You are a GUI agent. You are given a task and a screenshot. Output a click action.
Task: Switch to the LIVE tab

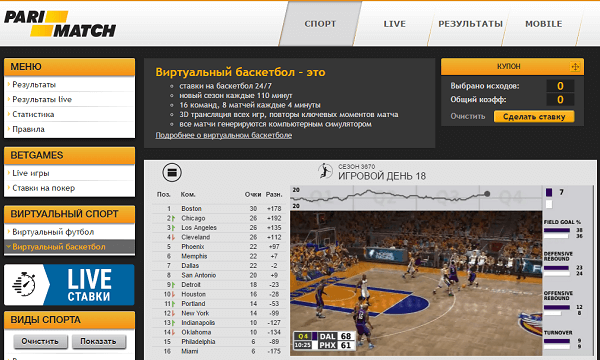pyautogui.click(x=395, y=24)
